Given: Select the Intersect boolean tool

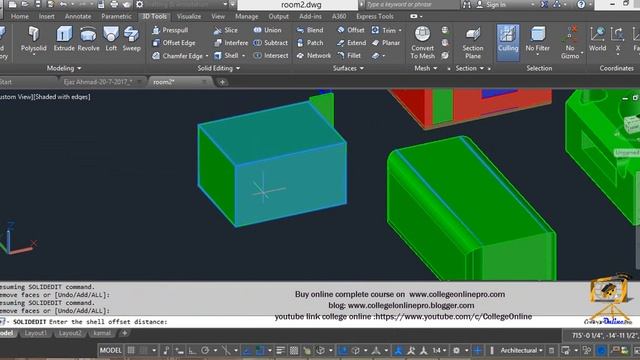Looking at the screenshot, I should coord(271,56).
